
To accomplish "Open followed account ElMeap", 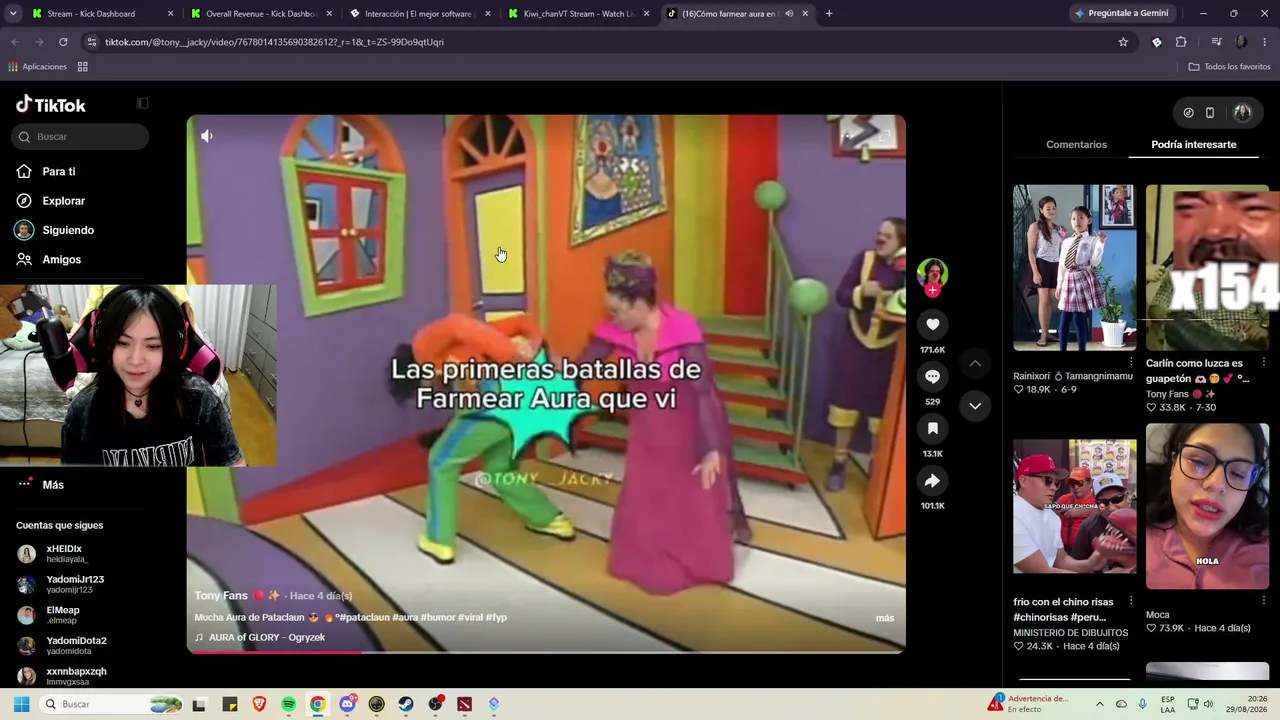I will pyautogui.click(x=63, y=615).
